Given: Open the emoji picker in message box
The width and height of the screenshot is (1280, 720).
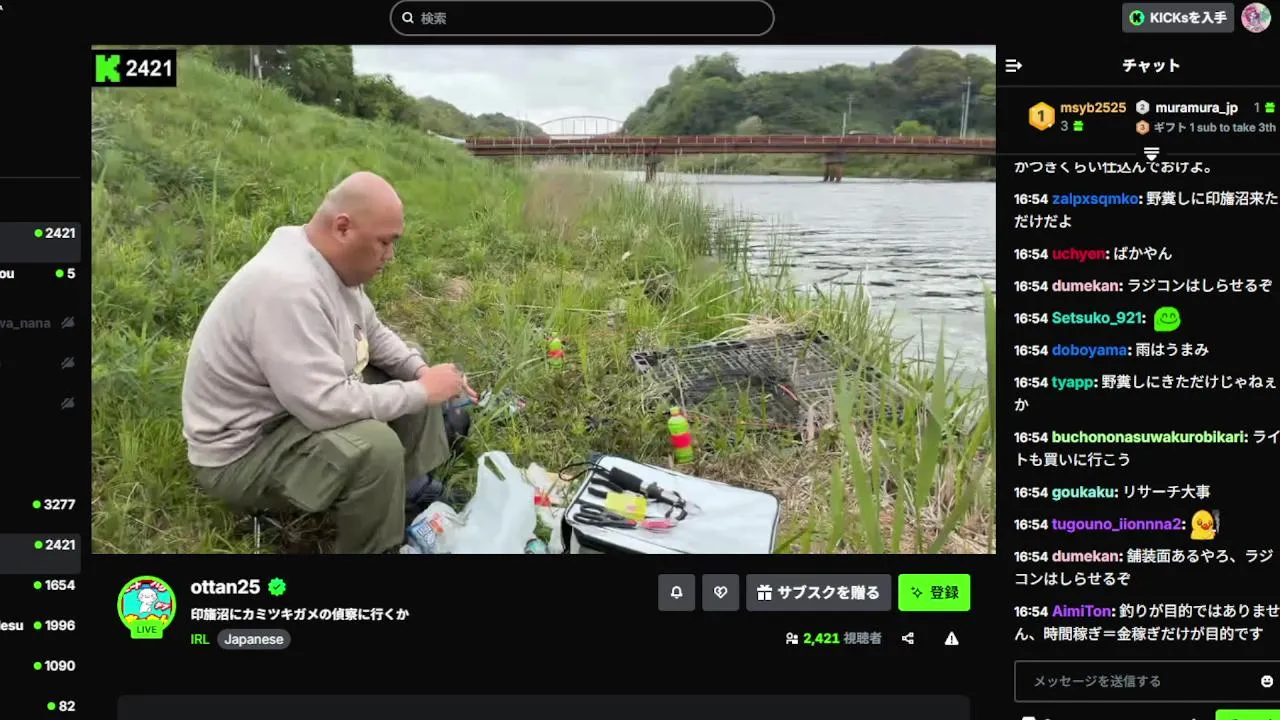Looking at the screenshot, I should tap(1267, 681).
